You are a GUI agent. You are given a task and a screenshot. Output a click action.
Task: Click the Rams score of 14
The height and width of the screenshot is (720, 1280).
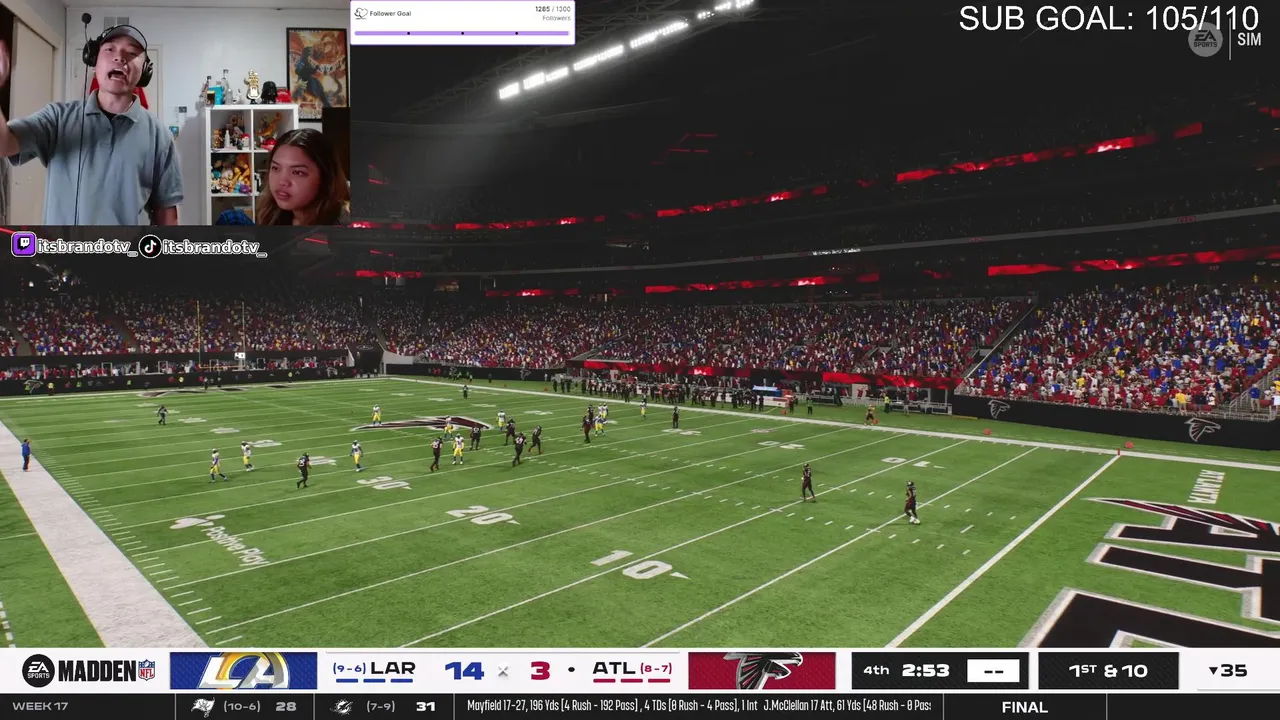click(464, 671)
